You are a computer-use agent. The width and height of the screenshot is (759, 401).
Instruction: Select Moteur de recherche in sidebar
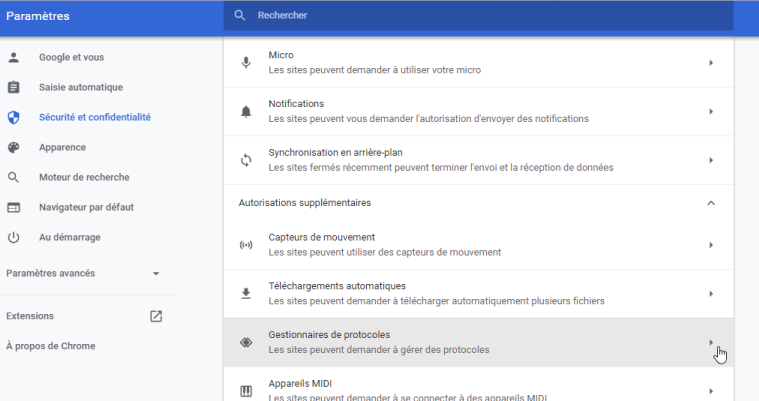84,177
